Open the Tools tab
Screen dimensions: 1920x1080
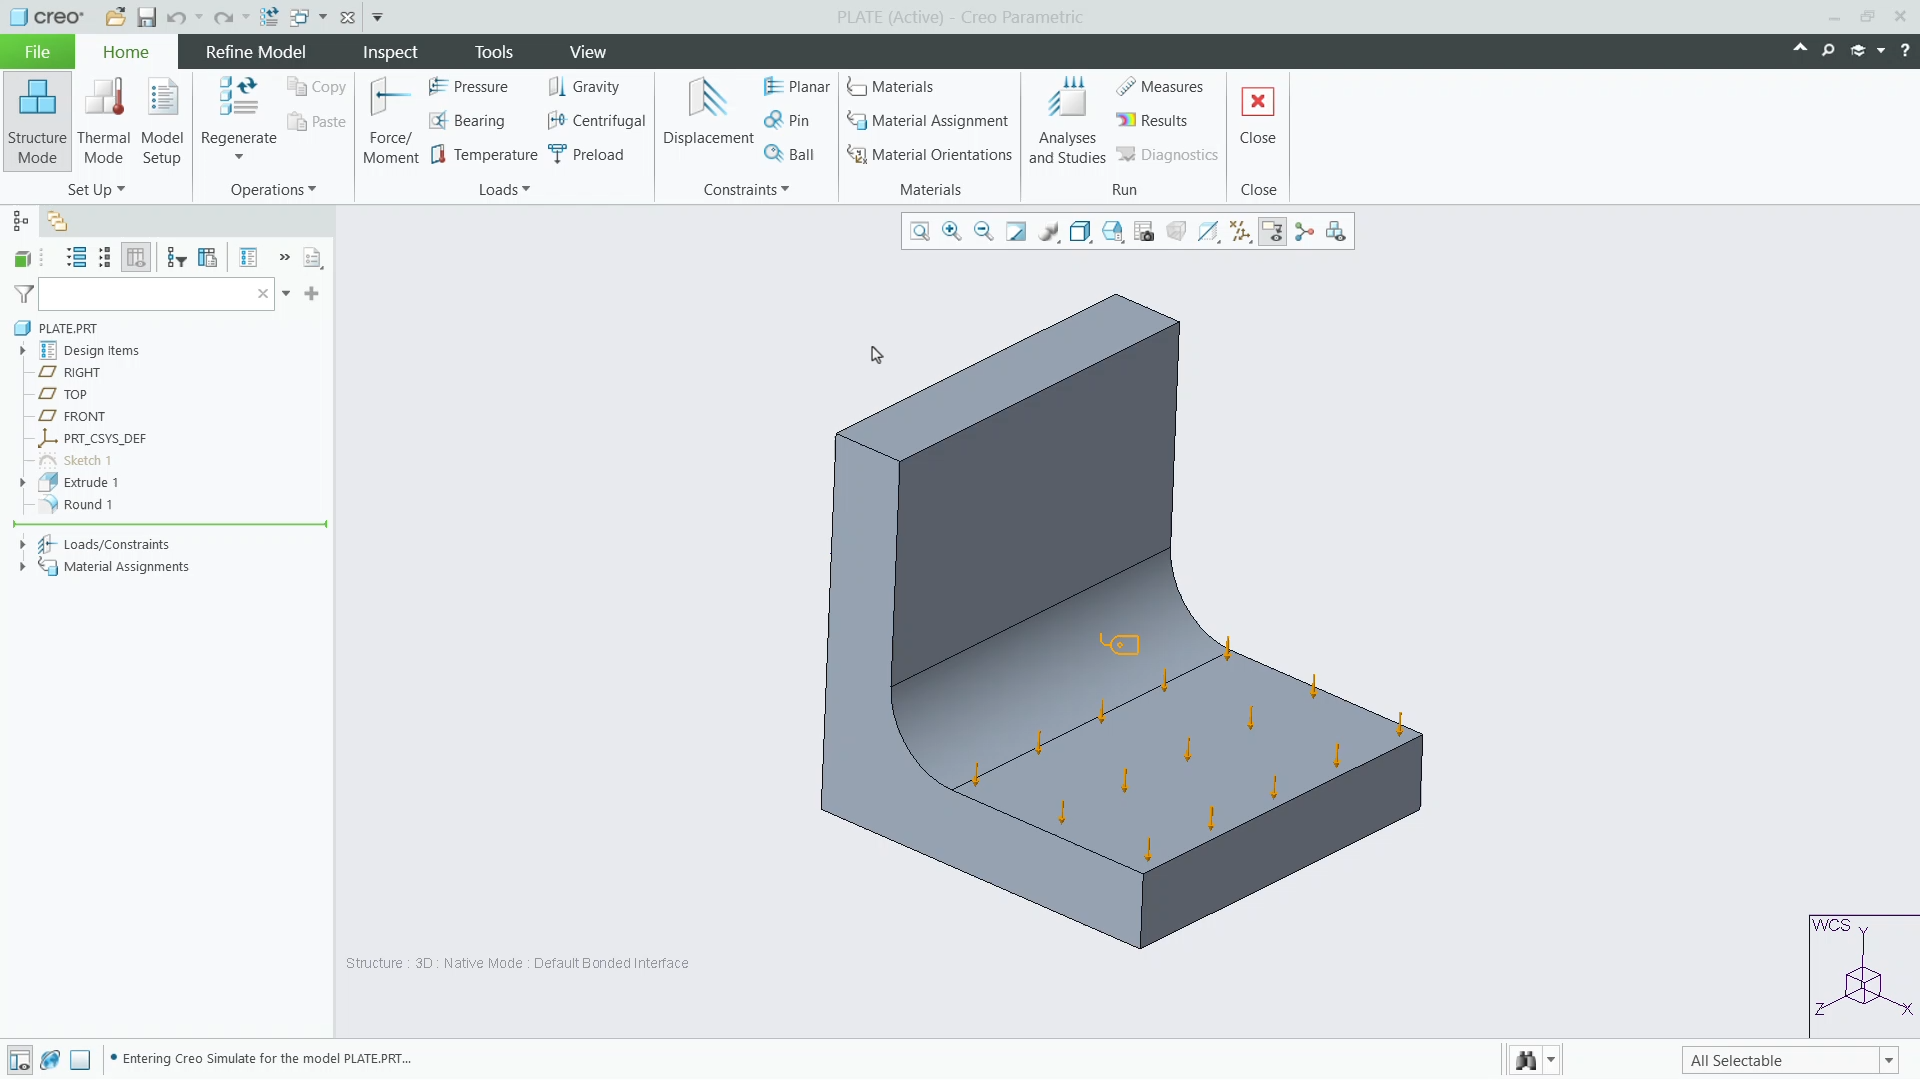point(494,52)
